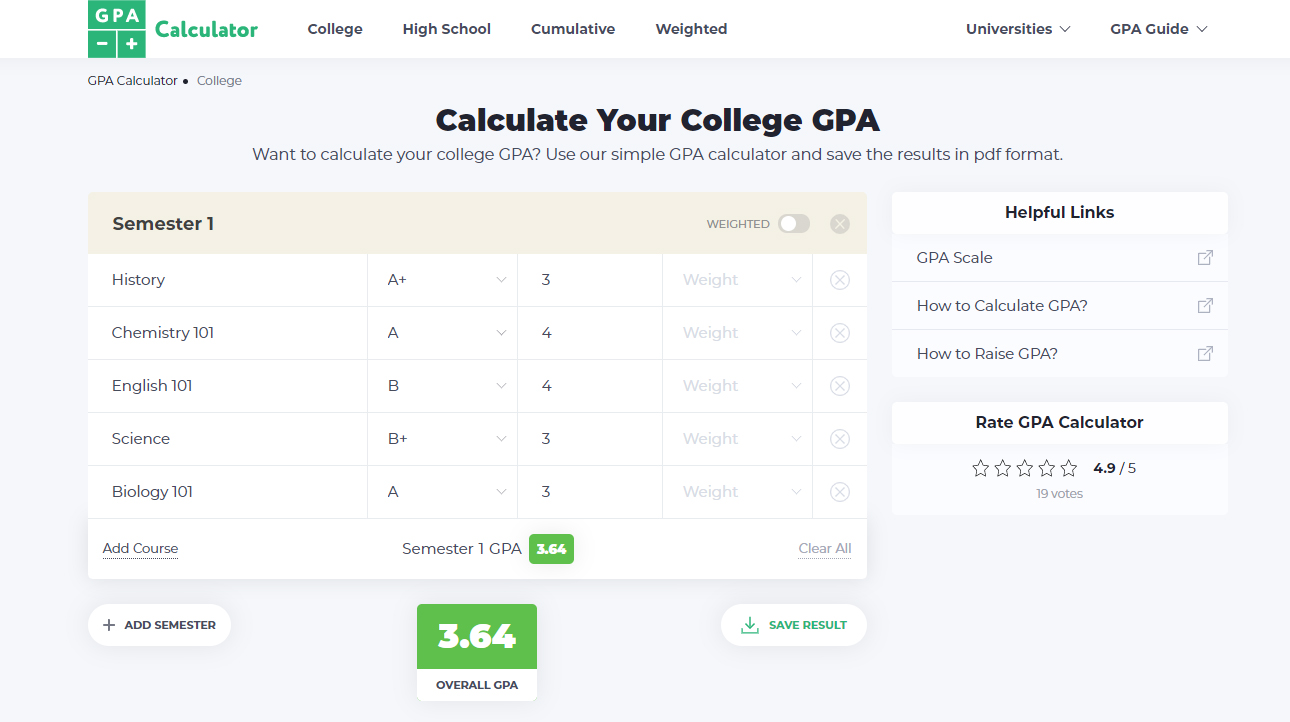Image resolution: width=1290 pixels, height=722 pixels.
Task: Go to the High School tab
Action: point(446,29)
